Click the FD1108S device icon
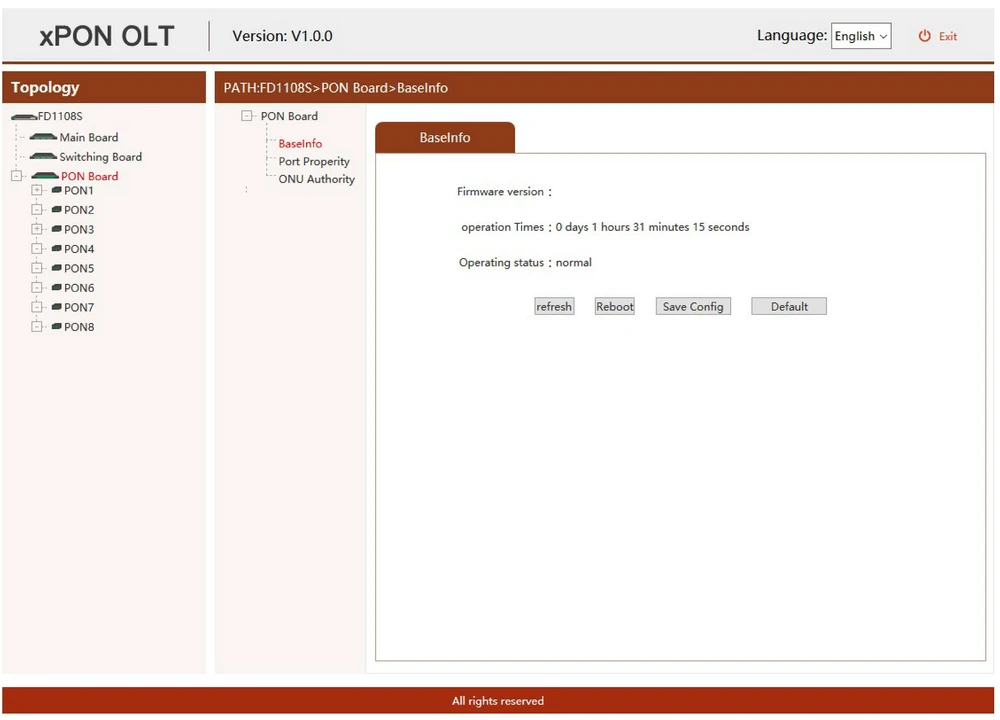The image size is (1000, 720). 24,117
